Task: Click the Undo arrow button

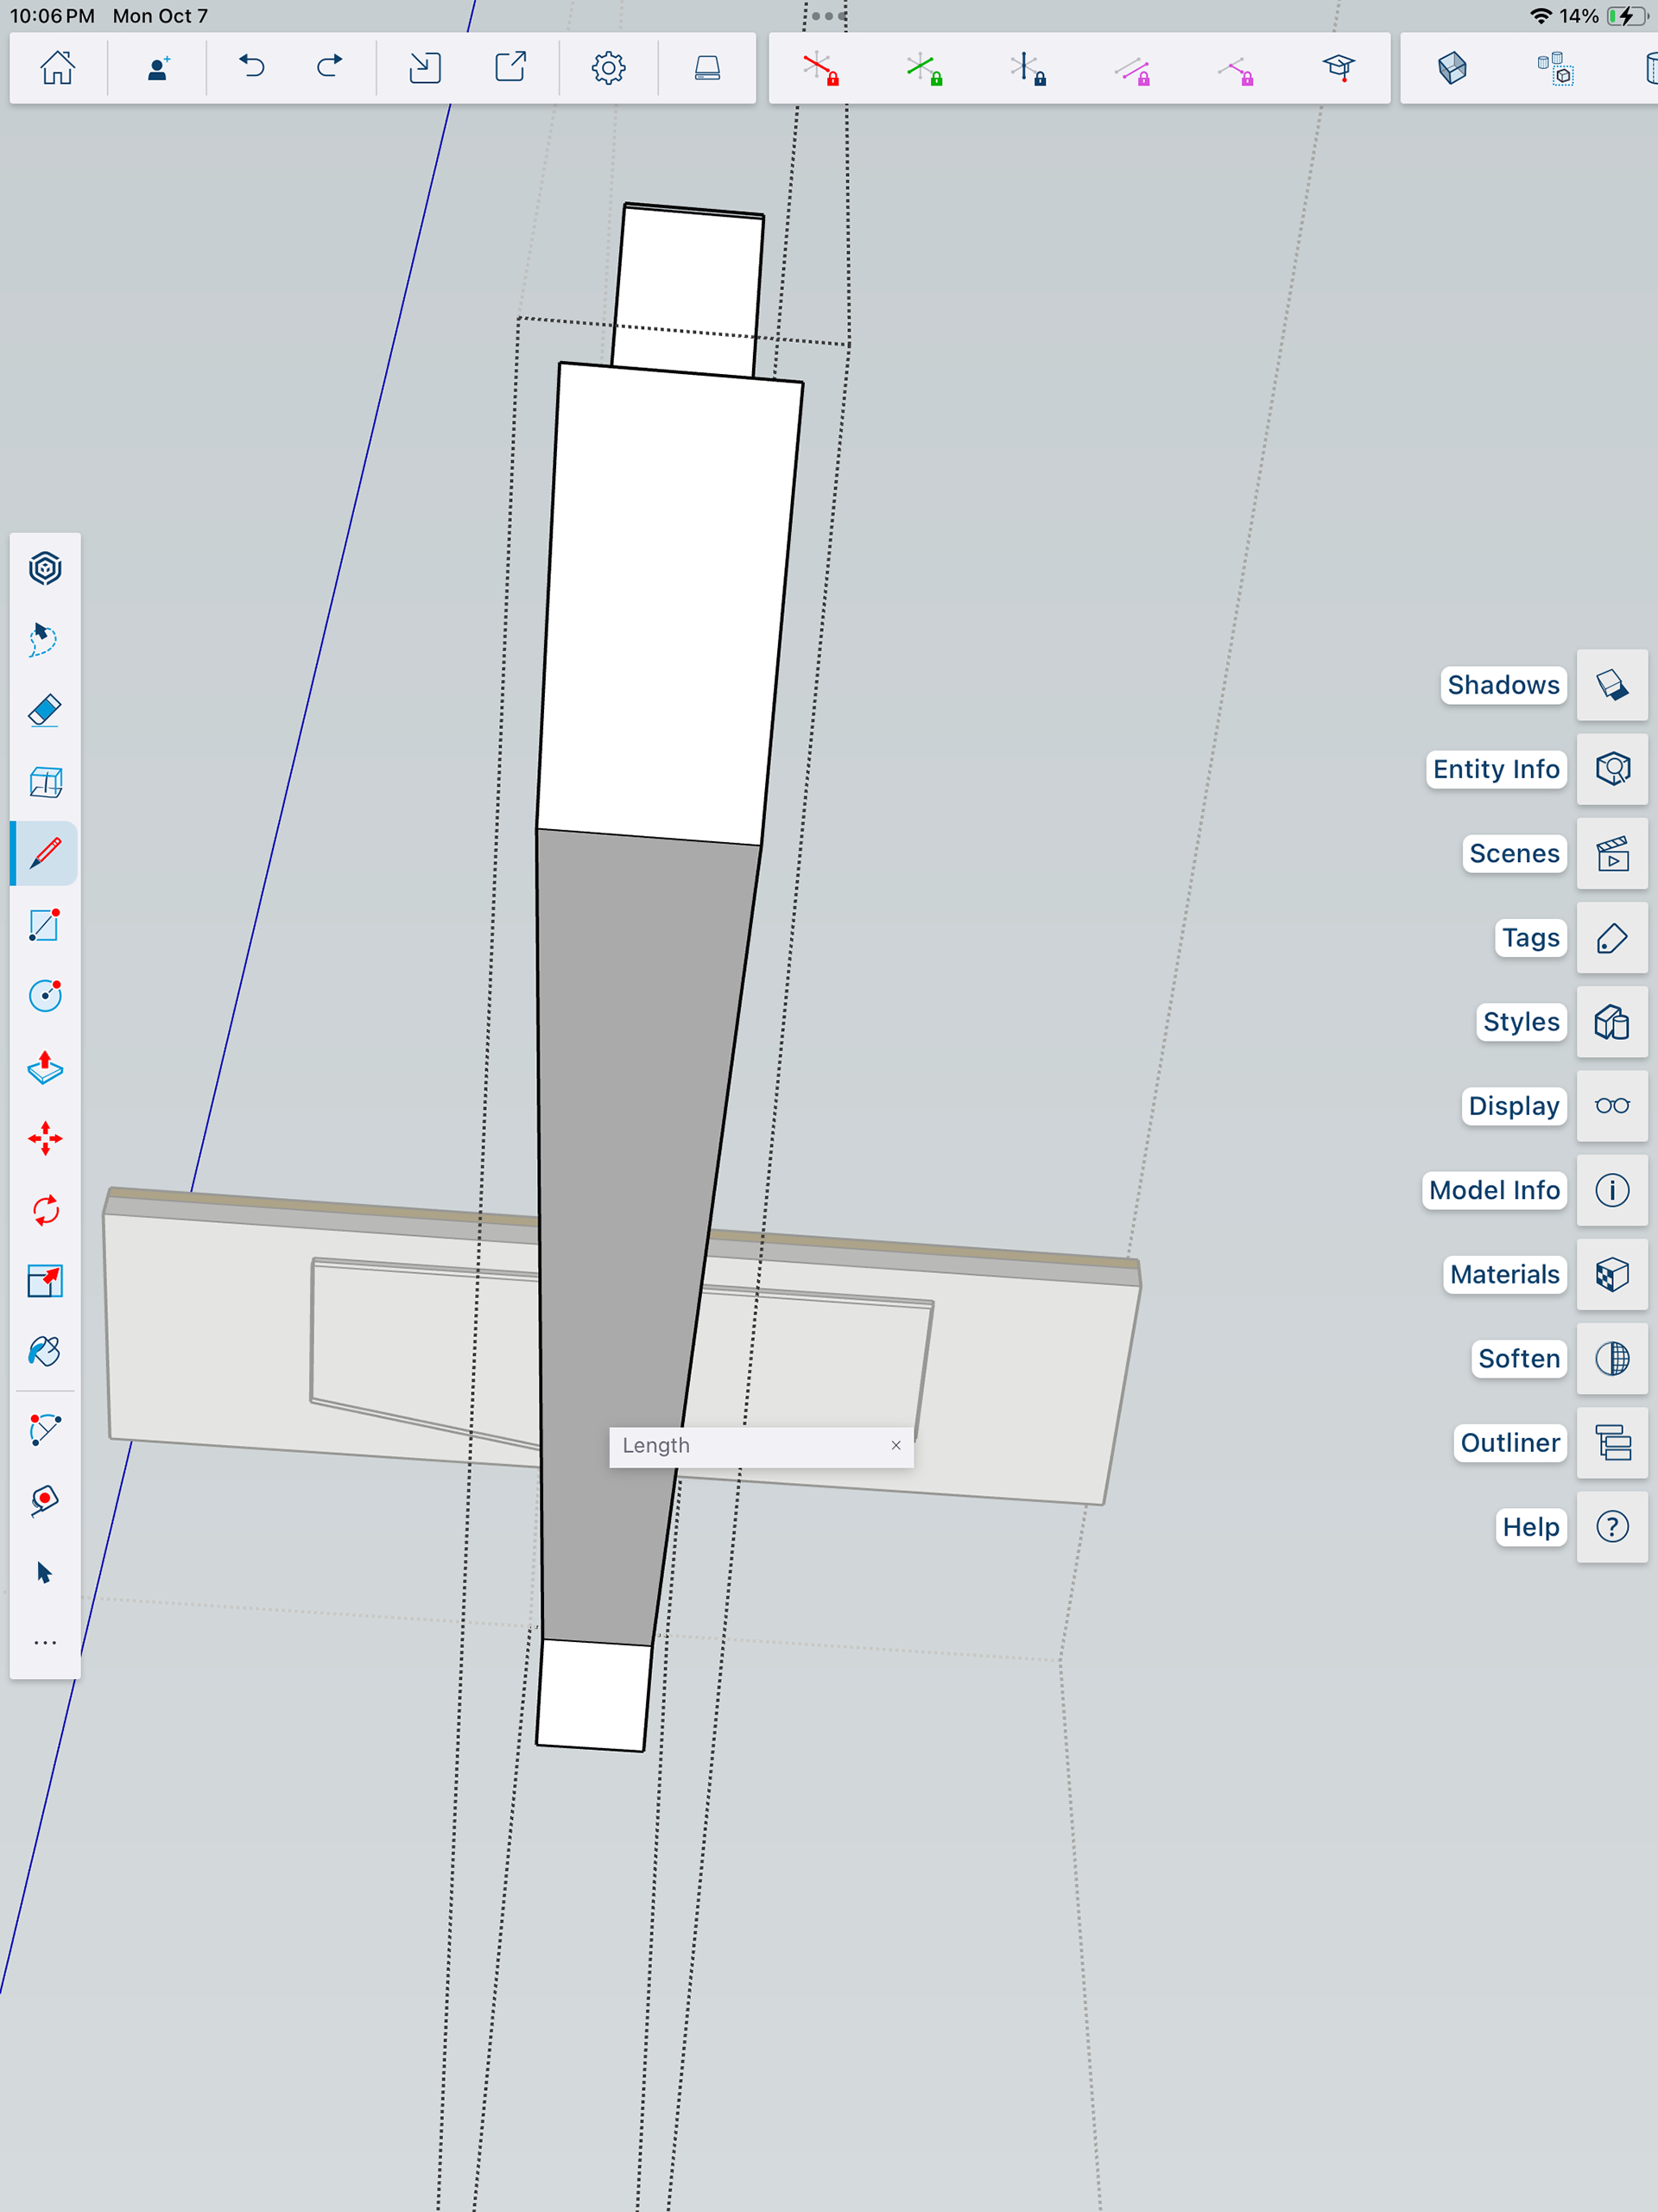Action: point(252,67)
